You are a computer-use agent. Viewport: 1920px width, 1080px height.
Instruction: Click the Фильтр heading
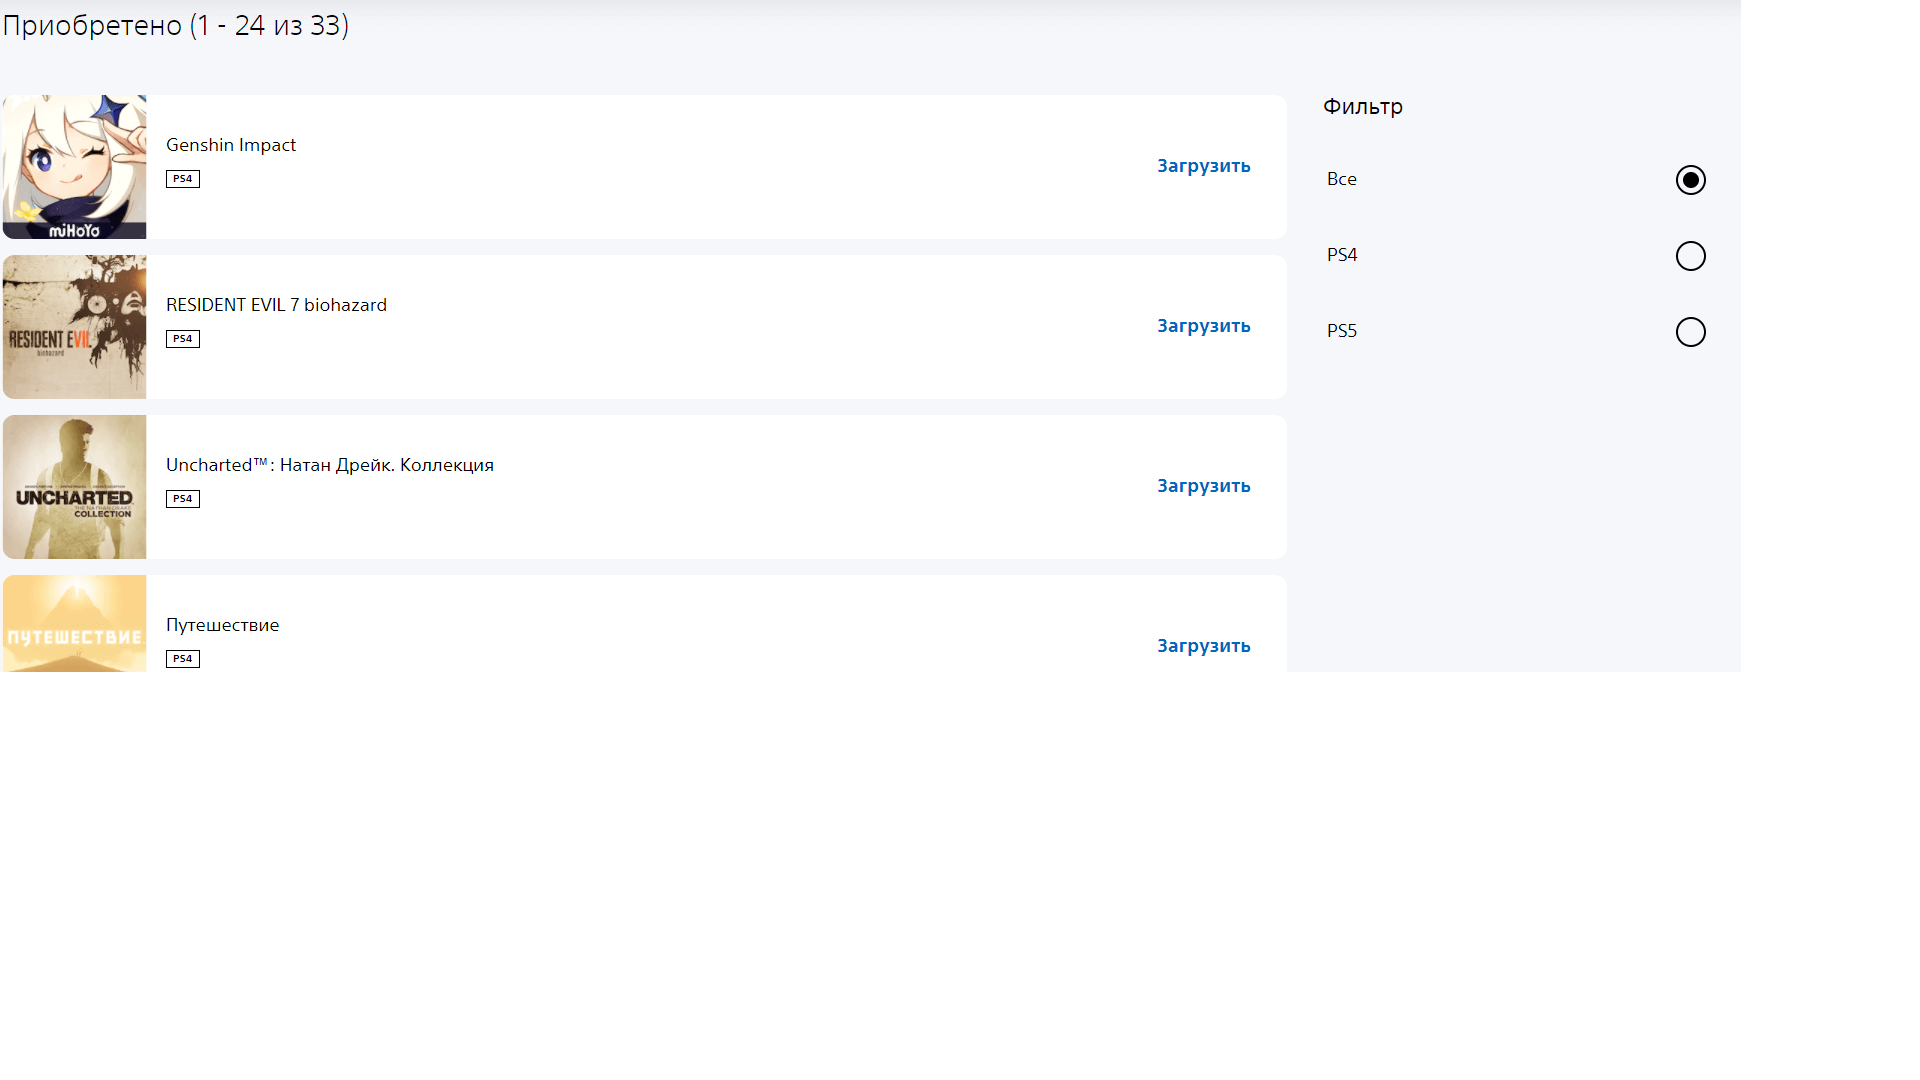pos(1363,106)
